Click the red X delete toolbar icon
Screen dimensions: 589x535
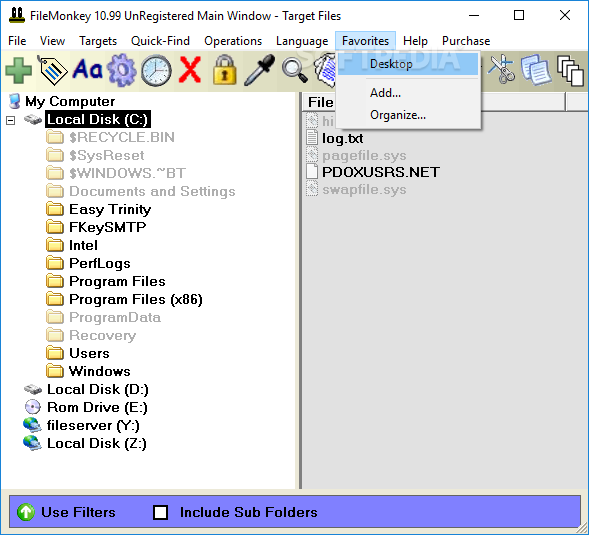coord(190,70)
